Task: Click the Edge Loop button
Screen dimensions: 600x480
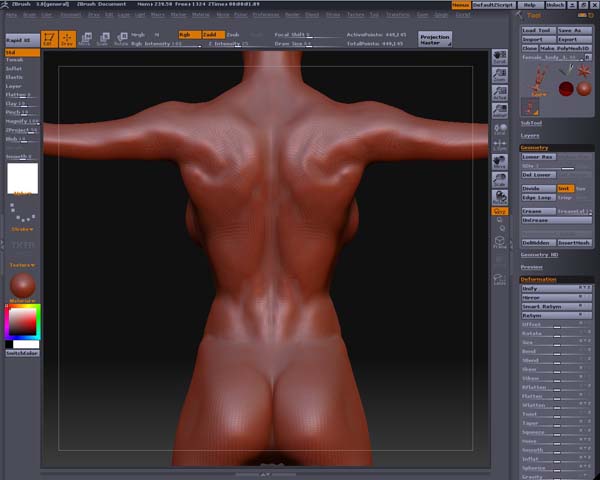Action: (539, 198)
